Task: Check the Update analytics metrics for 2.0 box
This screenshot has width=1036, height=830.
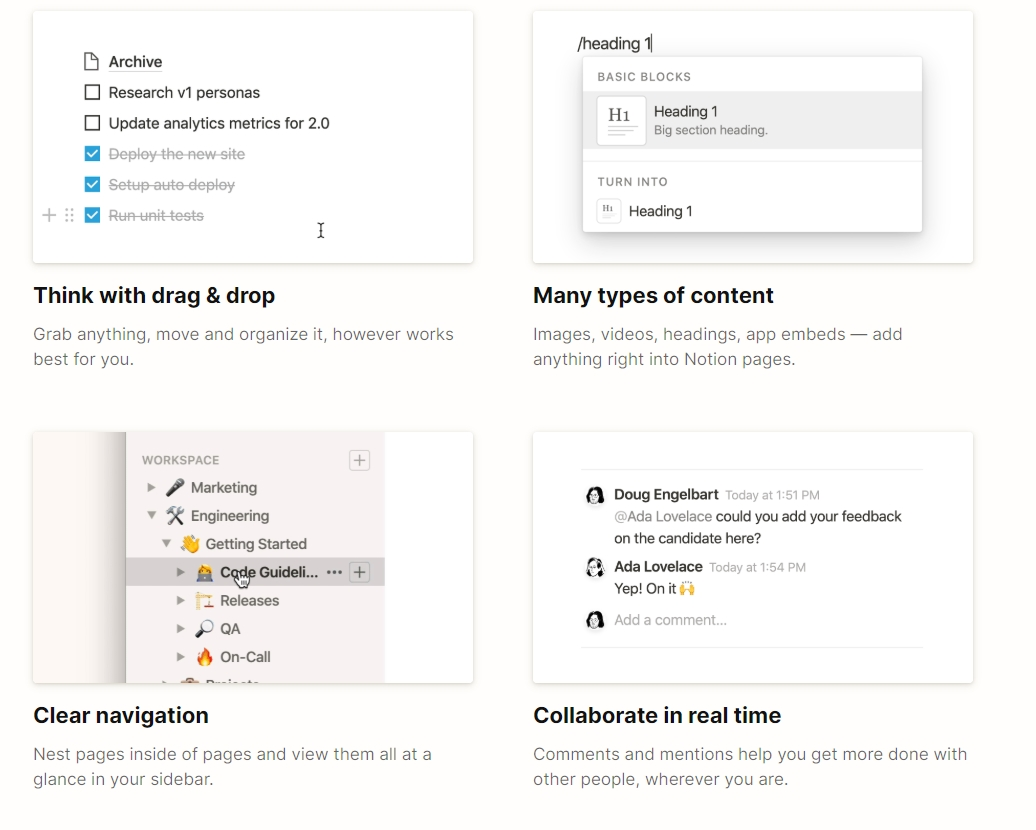Action: pos(92,123)
